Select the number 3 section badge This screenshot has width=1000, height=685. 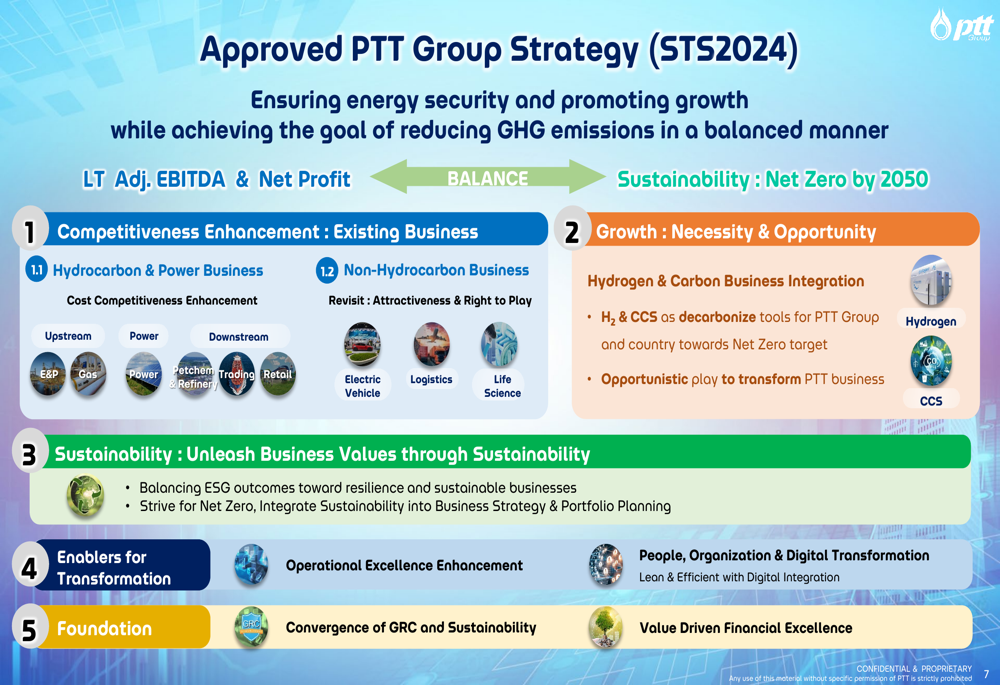click(x=29, y=453)
